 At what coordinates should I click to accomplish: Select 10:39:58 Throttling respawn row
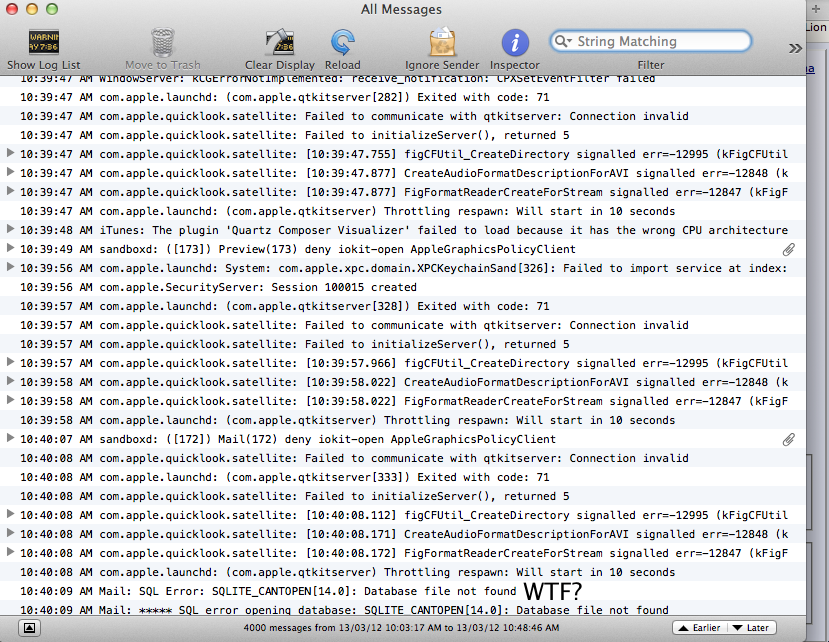coord(403,420)
